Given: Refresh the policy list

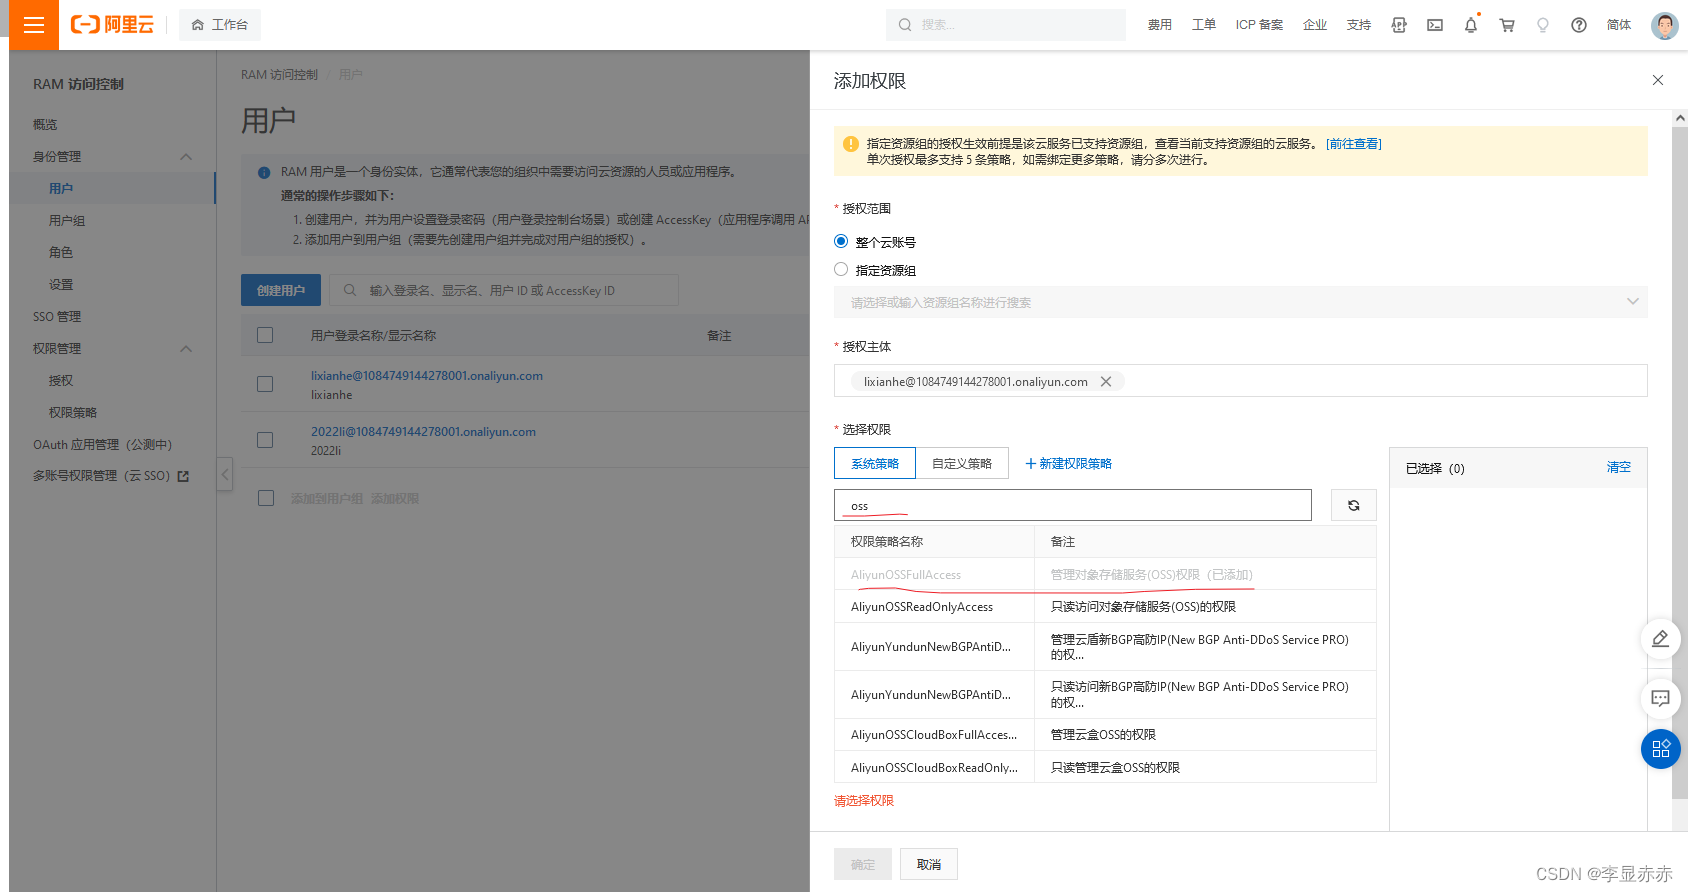Looking at the screenshot, I should pyautogui.click(x=1354, y=505).
